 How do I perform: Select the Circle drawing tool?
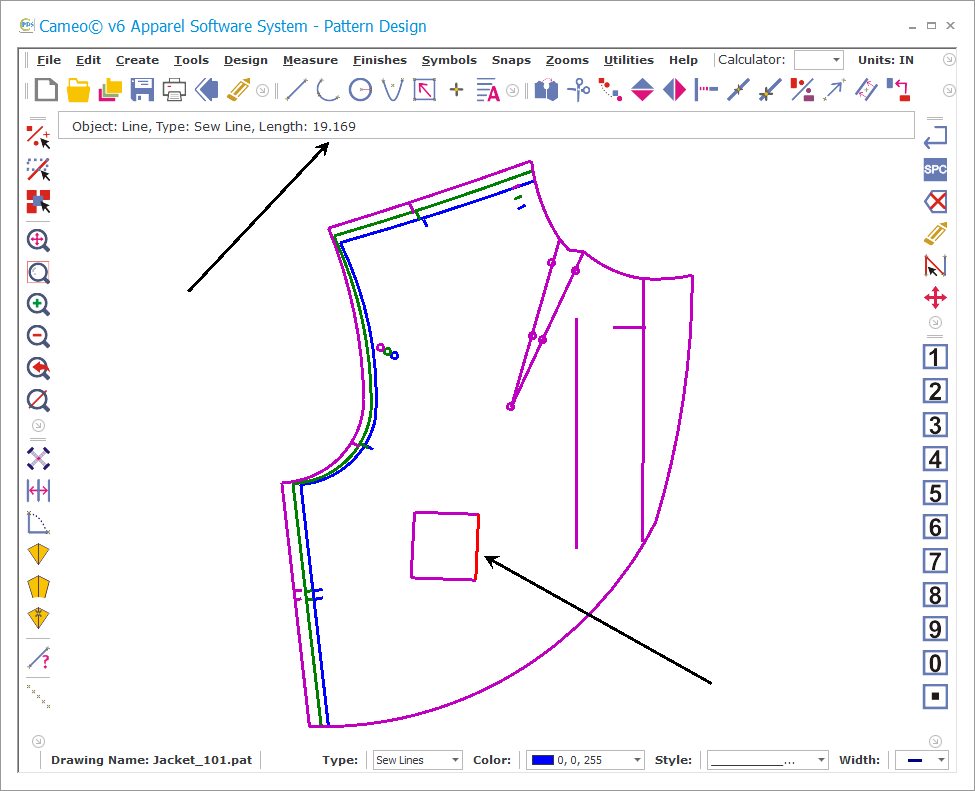coord(360,90)
